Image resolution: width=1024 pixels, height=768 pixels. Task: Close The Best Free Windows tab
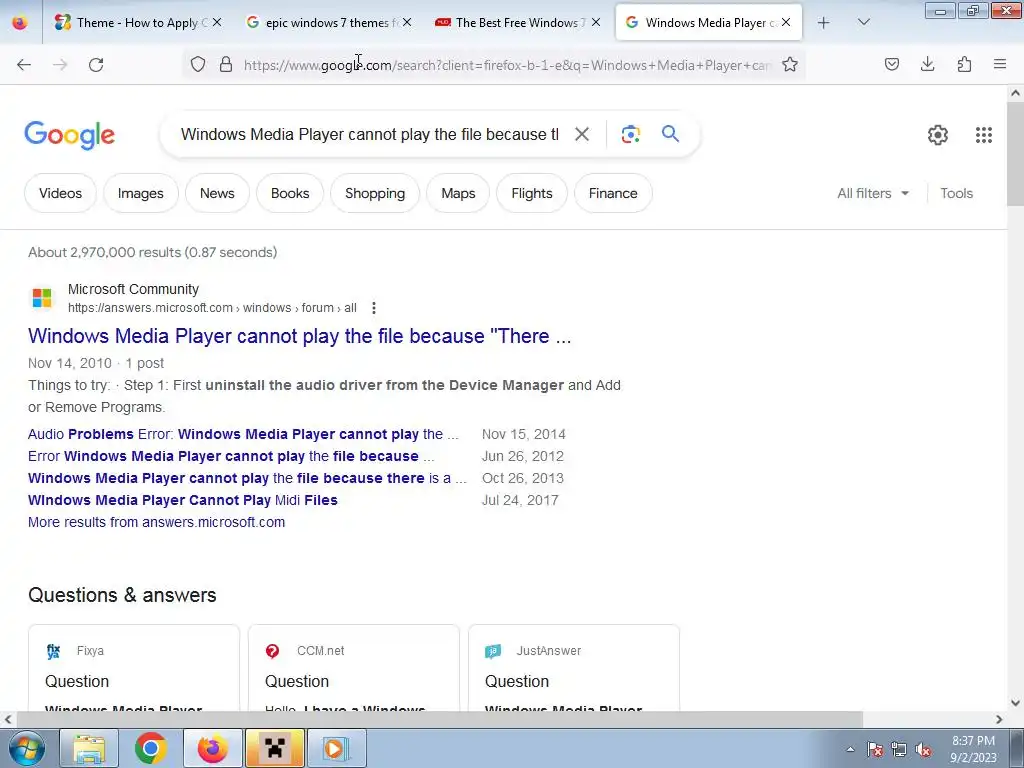coord(596,23)
